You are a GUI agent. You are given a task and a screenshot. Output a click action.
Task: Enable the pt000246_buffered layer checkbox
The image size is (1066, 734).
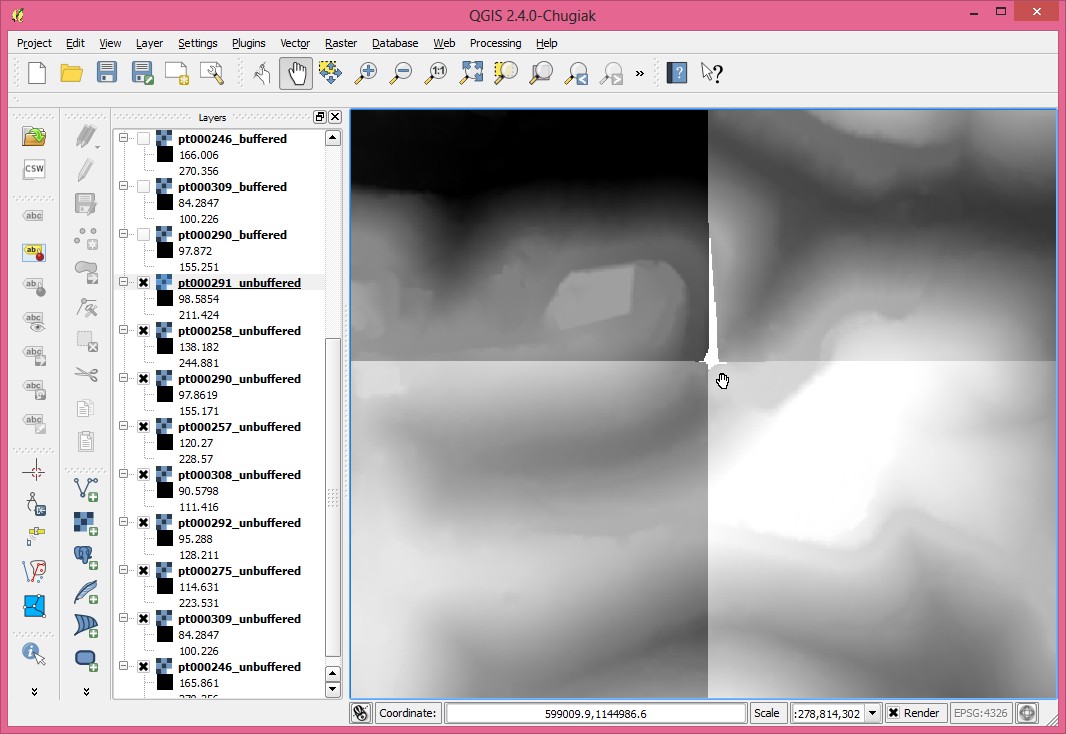click(144, 139)
